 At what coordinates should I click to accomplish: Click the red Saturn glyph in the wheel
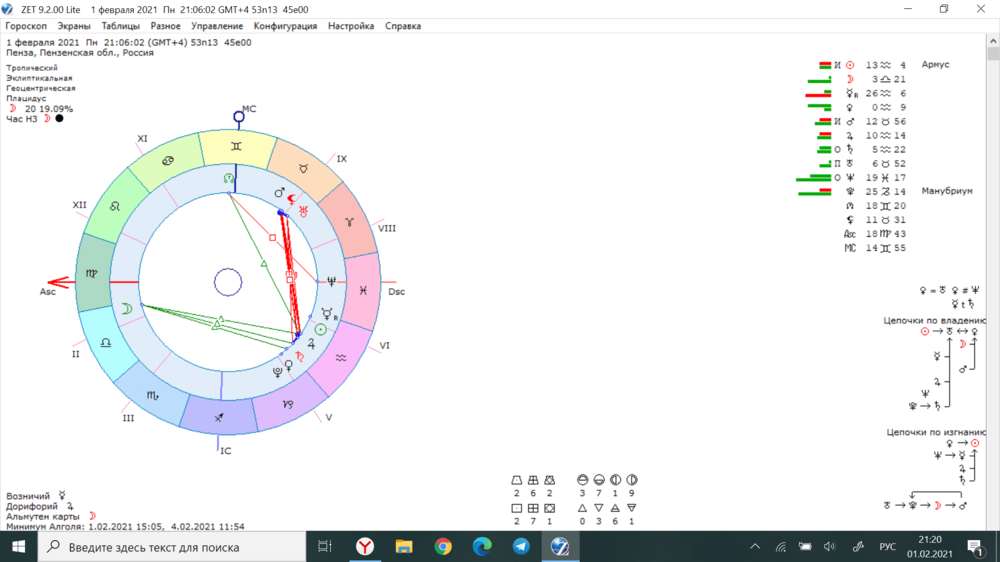click(x=300, y=357)
